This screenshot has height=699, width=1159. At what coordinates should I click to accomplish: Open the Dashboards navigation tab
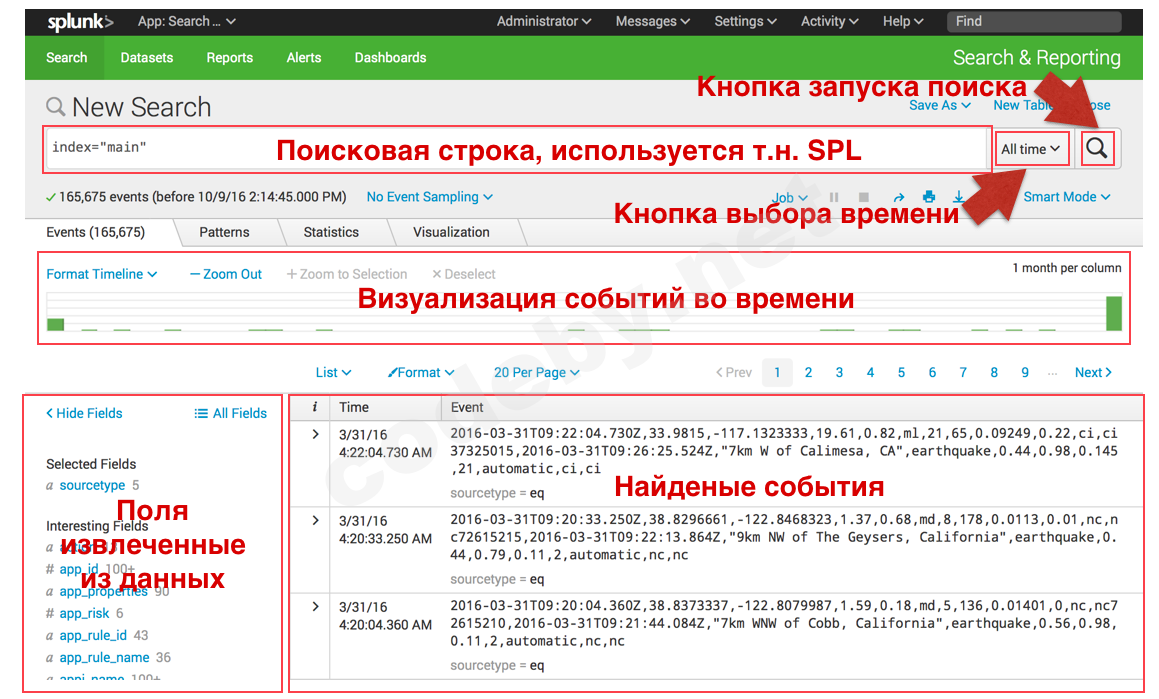click(x=390, y=58)
